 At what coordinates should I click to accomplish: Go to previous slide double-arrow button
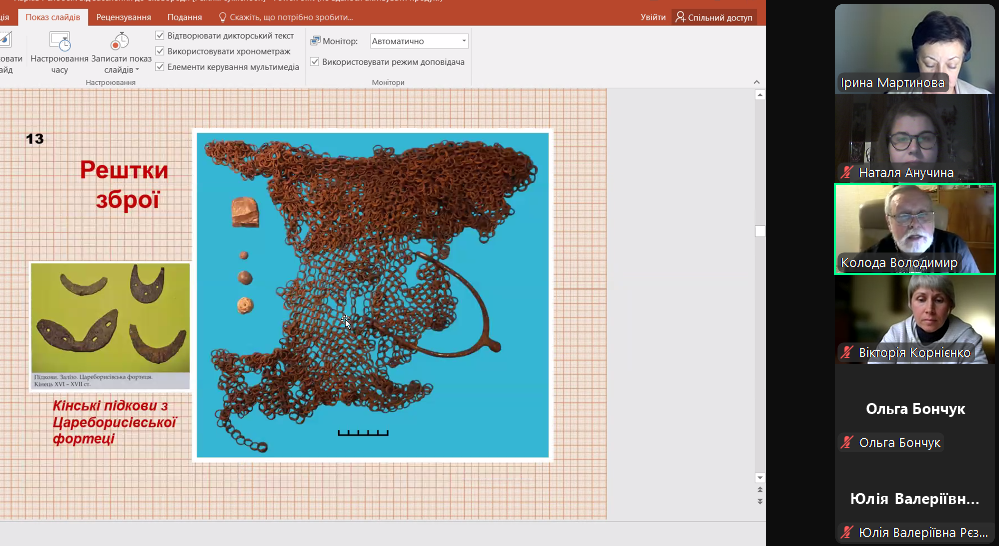point(759,490)
